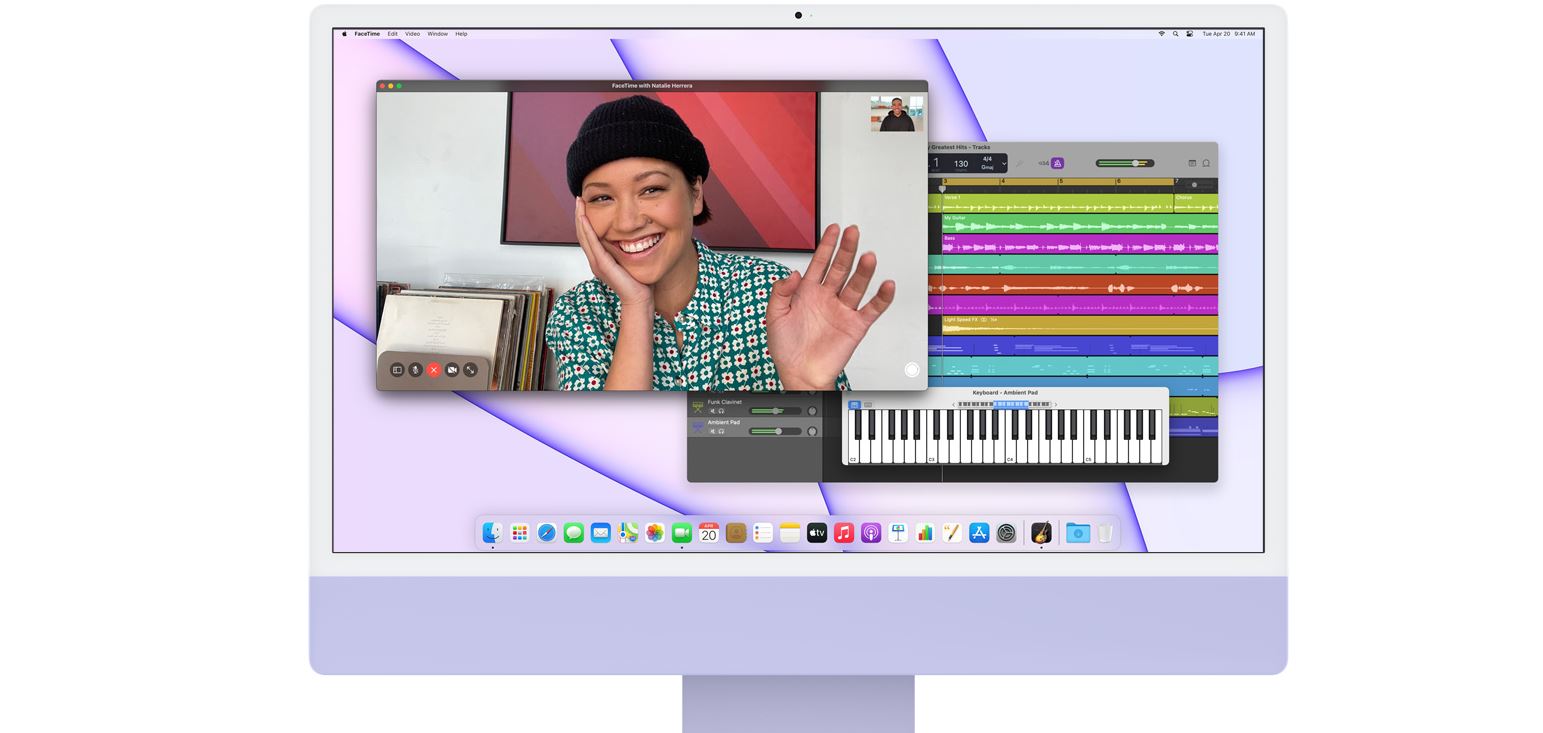Toggle the purple metronome button
The height and width of the screenshot is (733, 1543).
point(1057,163)
